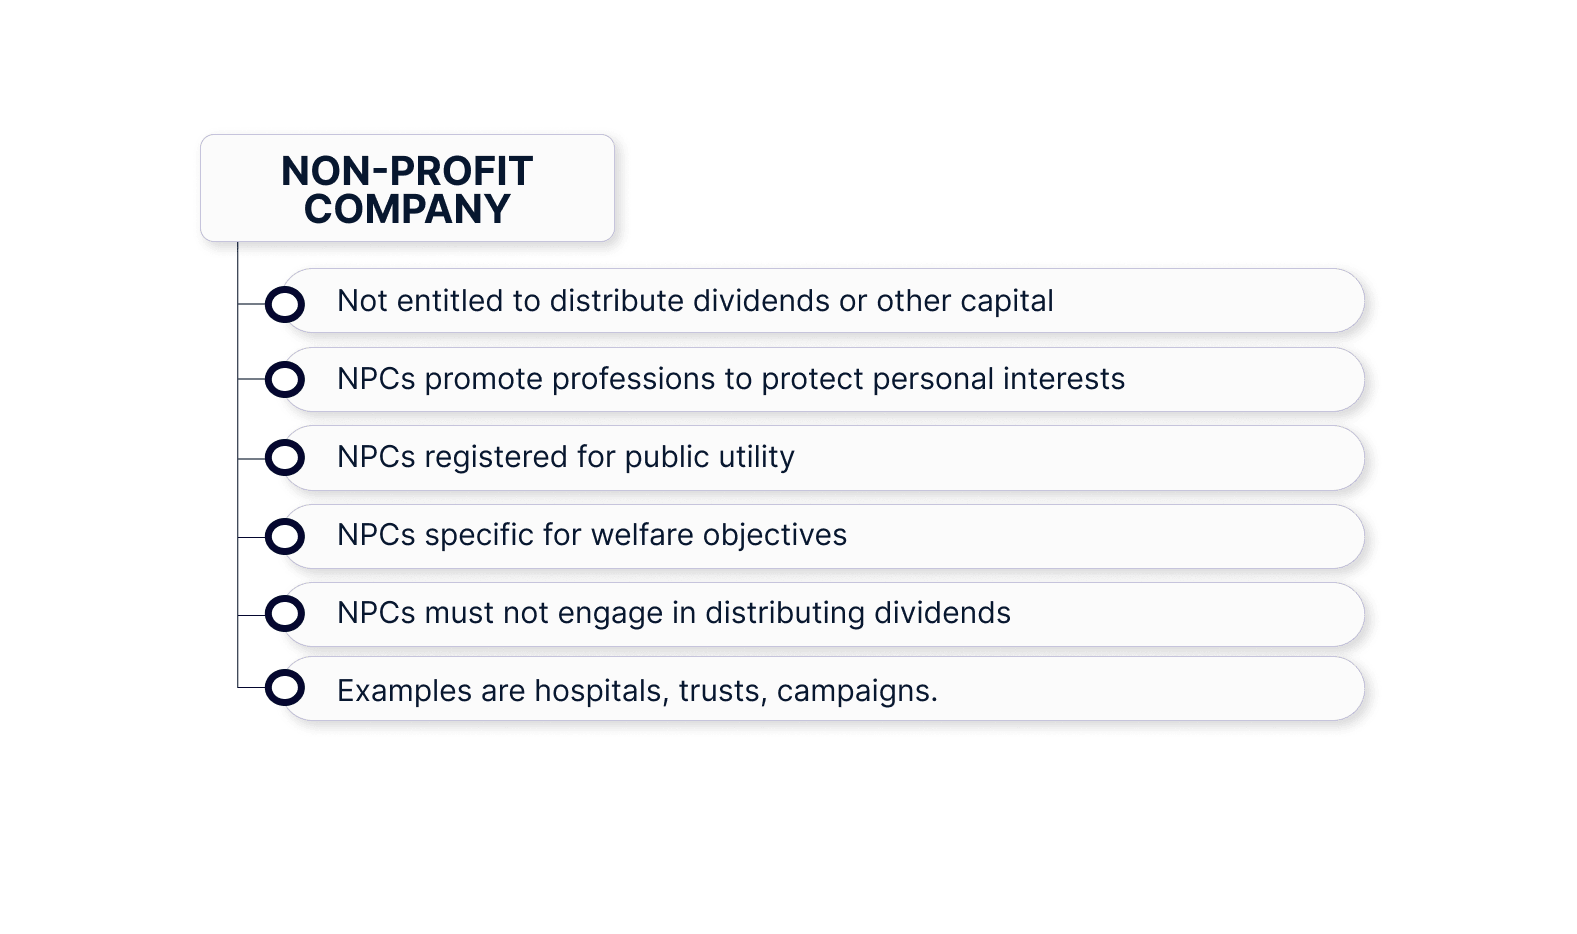The height and width of the screenshot is (934, 1577).
Task: Open the 'NPCs registered for public utility' item
Action: click(x=565, y=457)
